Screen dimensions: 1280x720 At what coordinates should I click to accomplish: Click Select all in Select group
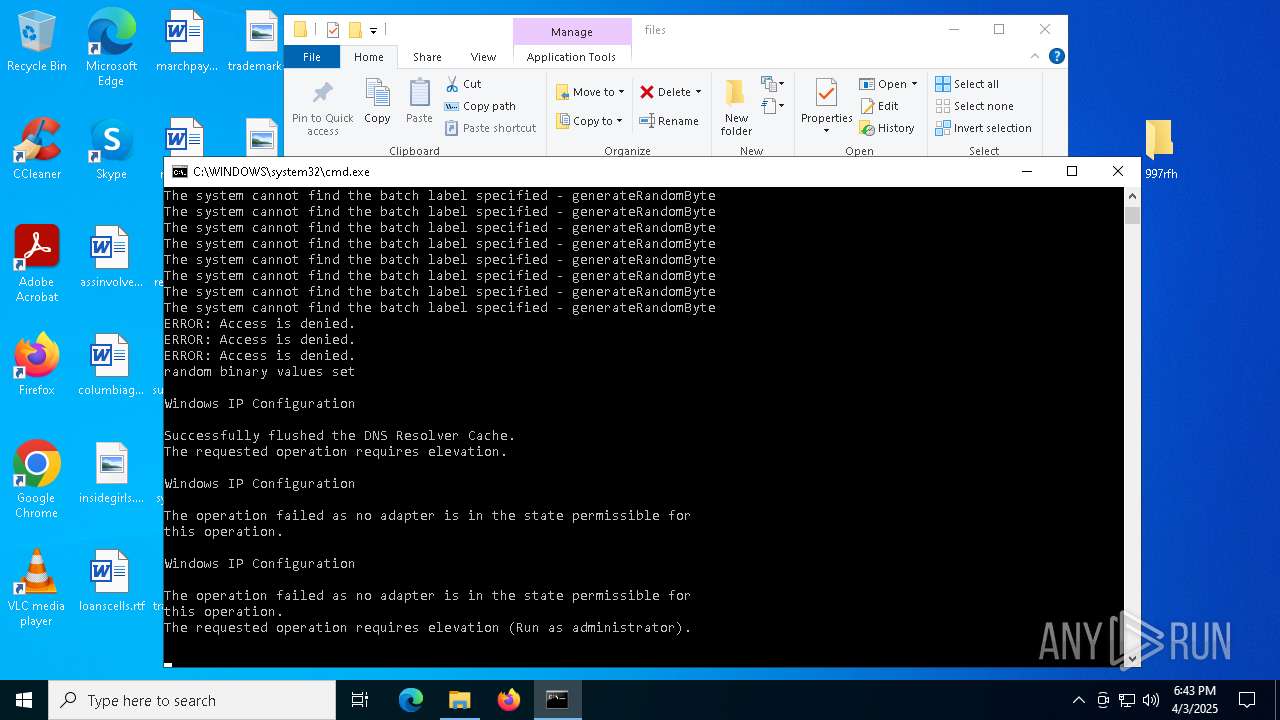tap(967, 84)
